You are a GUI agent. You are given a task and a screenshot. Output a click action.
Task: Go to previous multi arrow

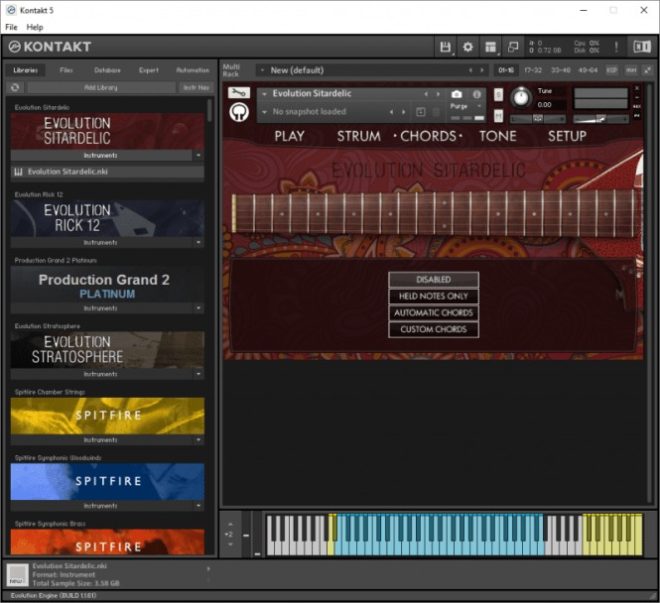coord(471,70)
